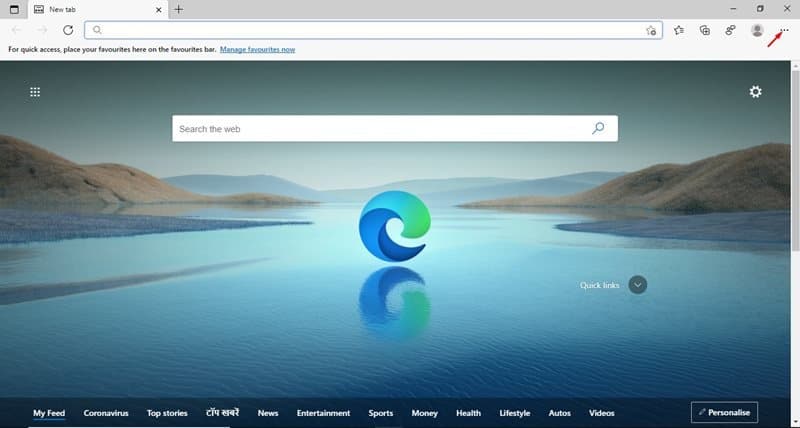Screen dimensions: 800x428
Task: Open the Favourites list icon
Action: 679,30
